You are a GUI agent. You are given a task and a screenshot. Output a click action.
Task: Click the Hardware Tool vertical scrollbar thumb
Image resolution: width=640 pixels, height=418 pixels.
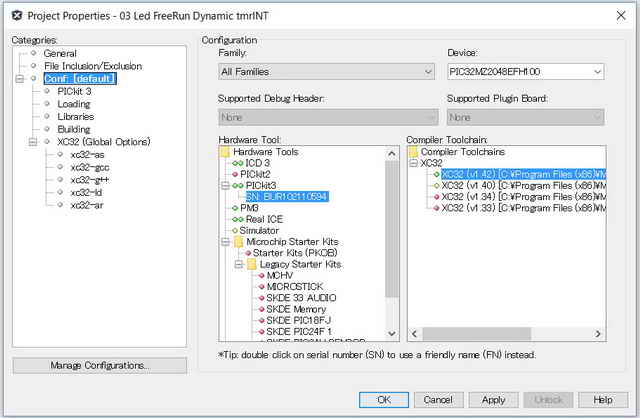click(x=392, y=229)
